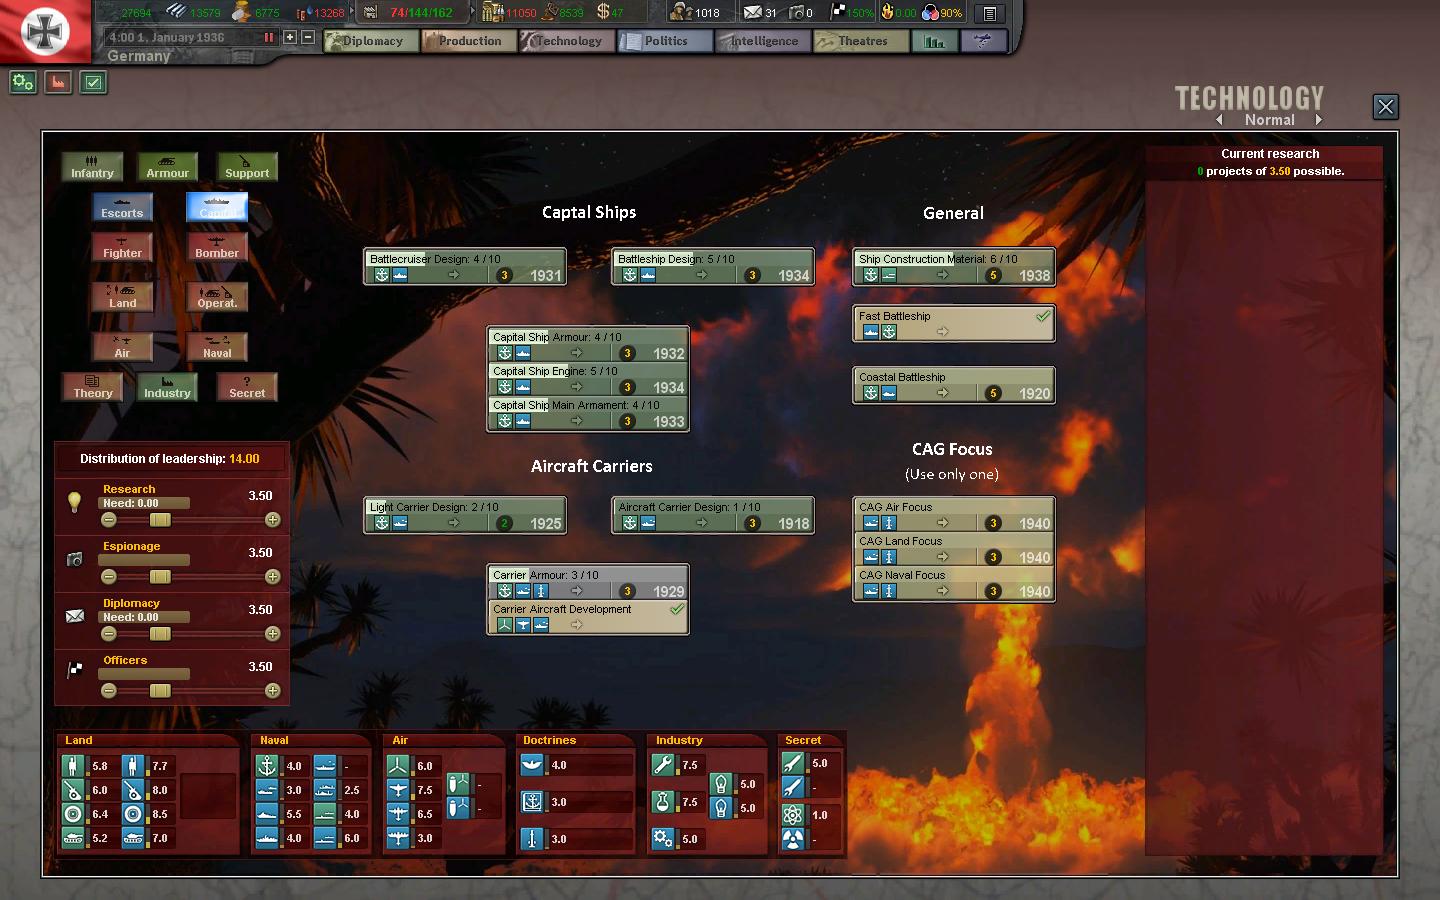Click the wrench icon in the Industry panel
Image resolution: width=1440 pixels, height=900 pixels.
(662, 765)
